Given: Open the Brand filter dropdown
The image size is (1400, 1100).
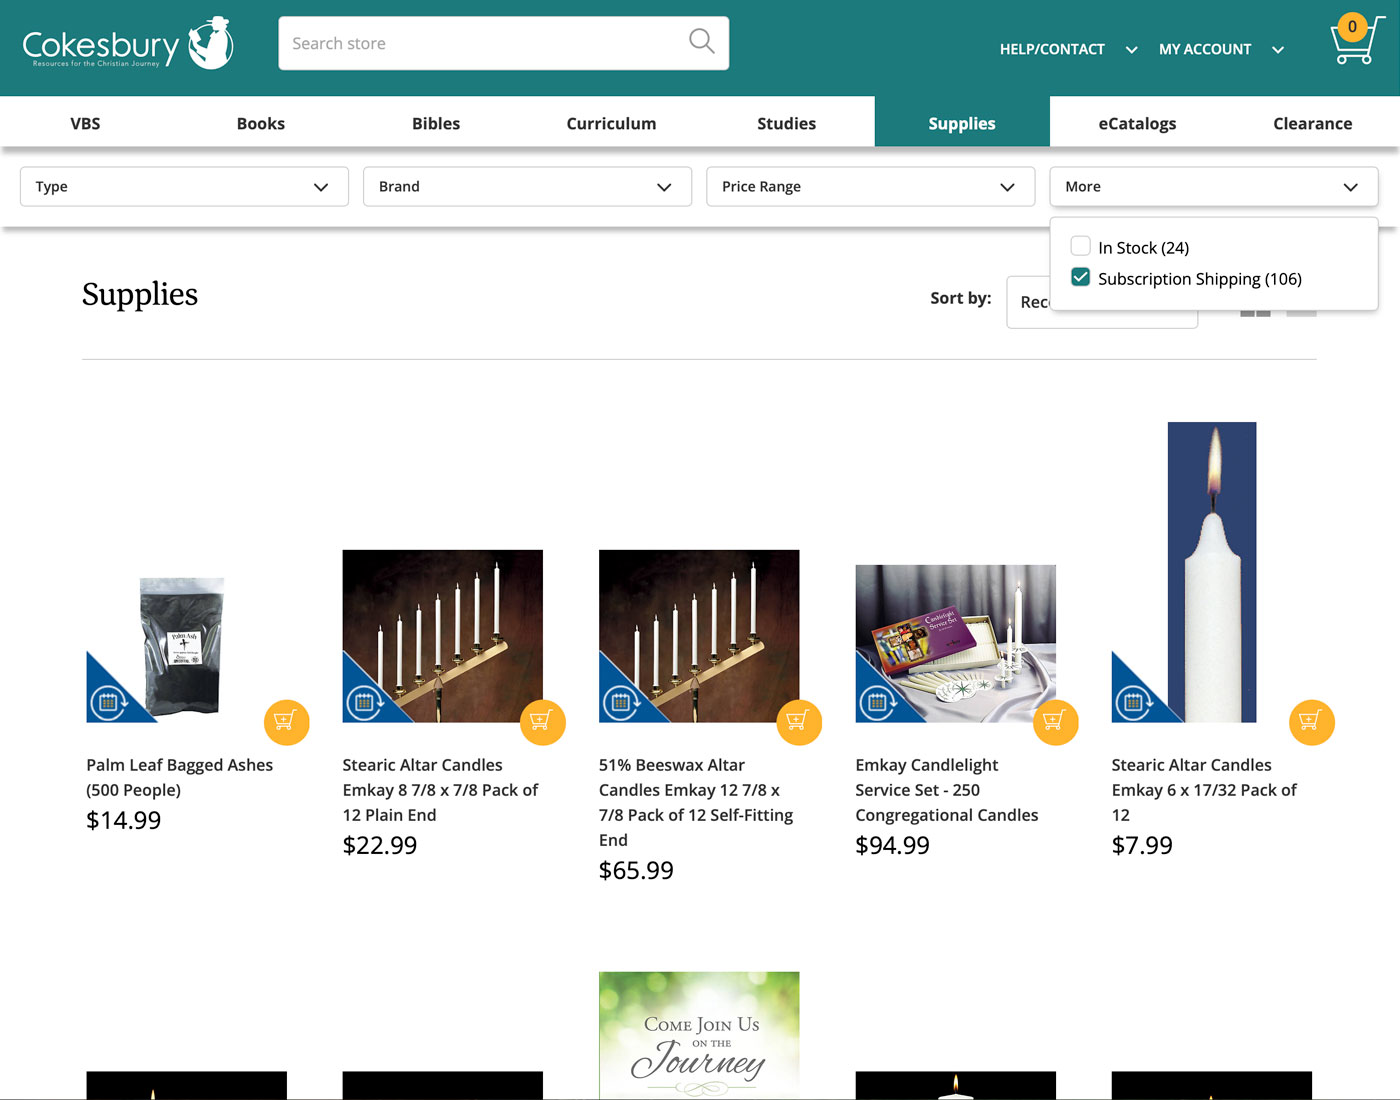Looking at the screenshot, I should point(527,187).
